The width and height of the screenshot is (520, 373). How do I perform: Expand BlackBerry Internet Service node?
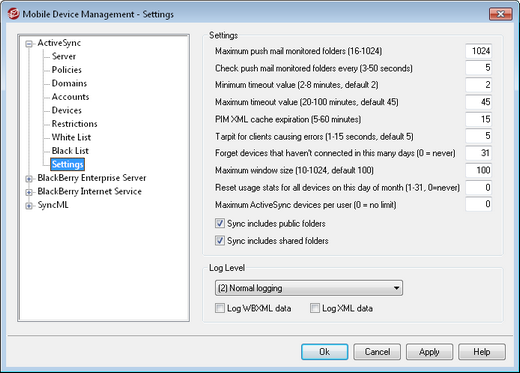click(x=29, y=192)
